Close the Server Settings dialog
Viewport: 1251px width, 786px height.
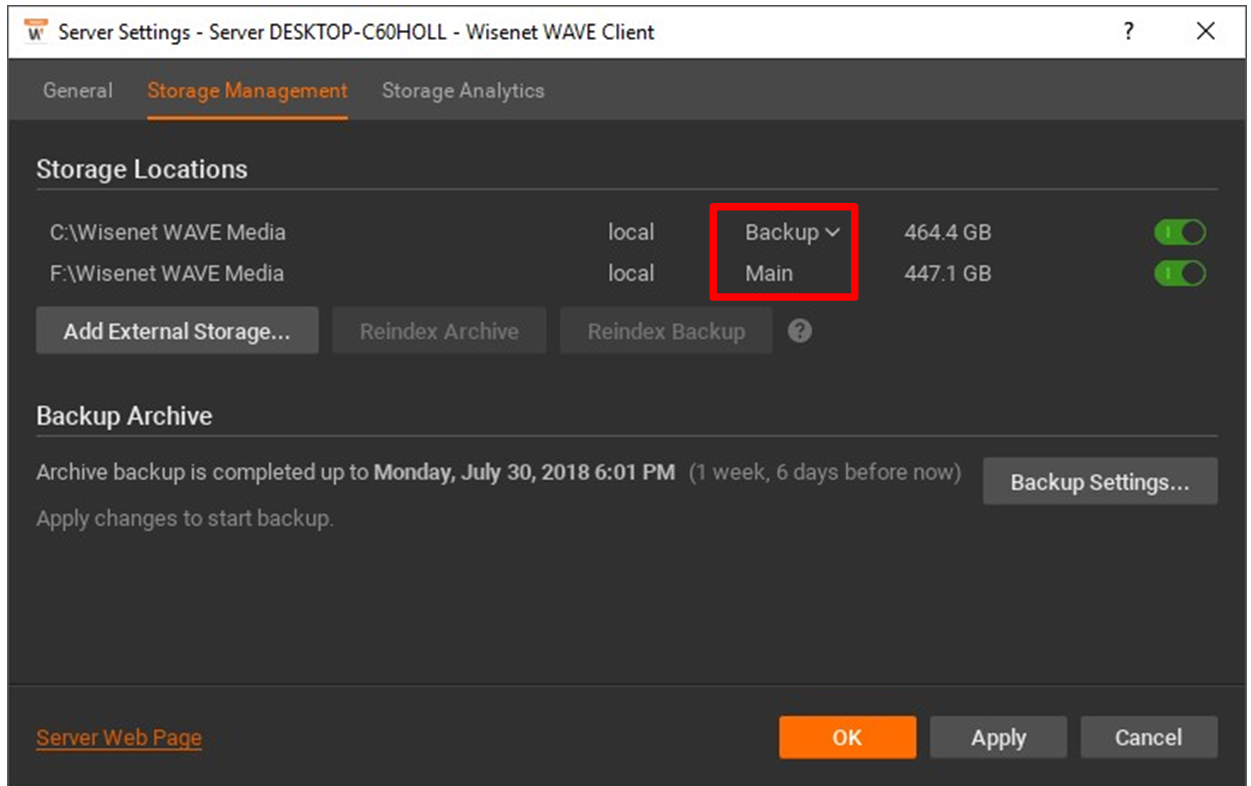tap(1205, 31)
